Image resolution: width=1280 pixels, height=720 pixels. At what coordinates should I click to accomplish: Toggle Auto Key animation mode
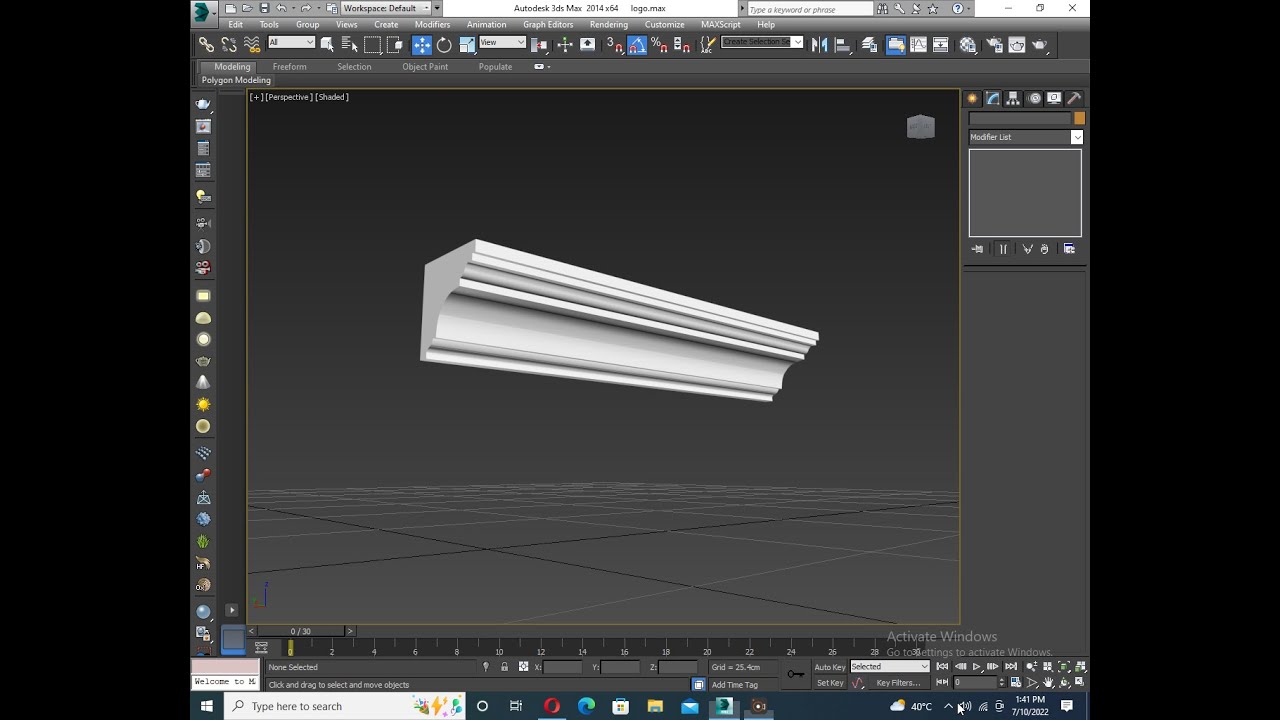coord(830,667)
